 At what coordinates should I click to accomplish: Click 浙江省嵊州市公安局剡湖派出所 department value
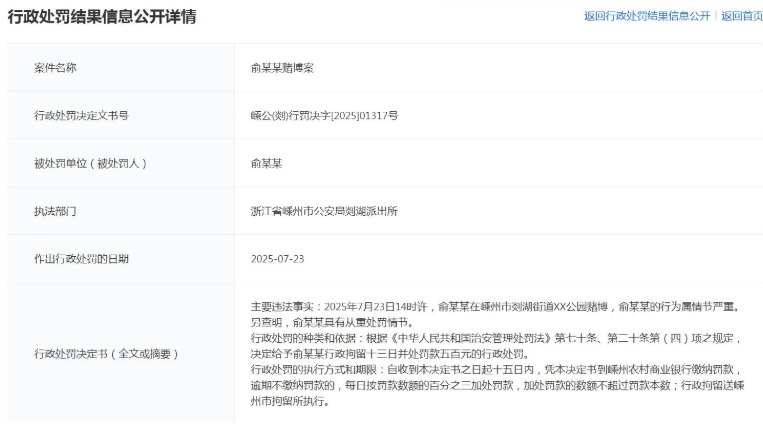pos(323,211)
